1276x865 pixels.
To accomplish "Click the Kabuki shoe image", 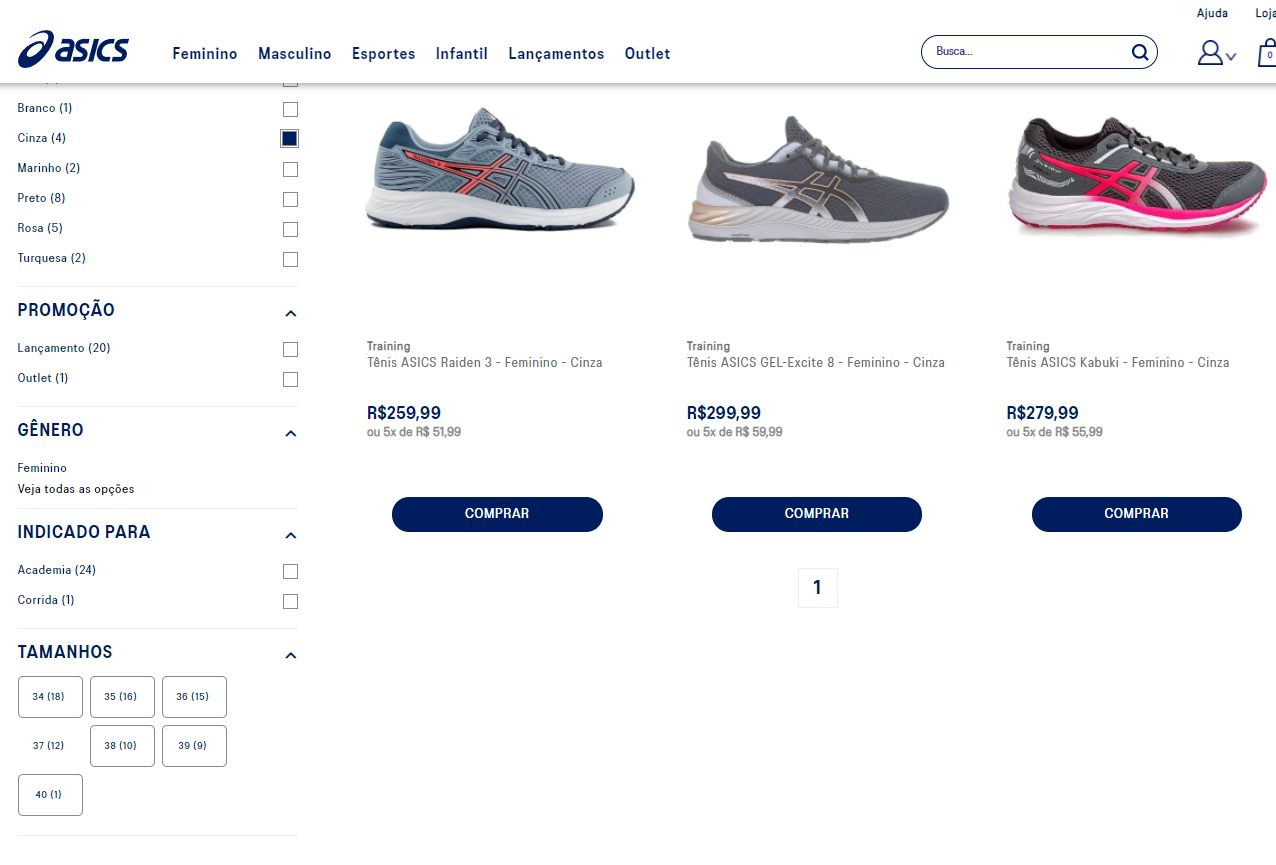I will click(x=1138, y=176).
